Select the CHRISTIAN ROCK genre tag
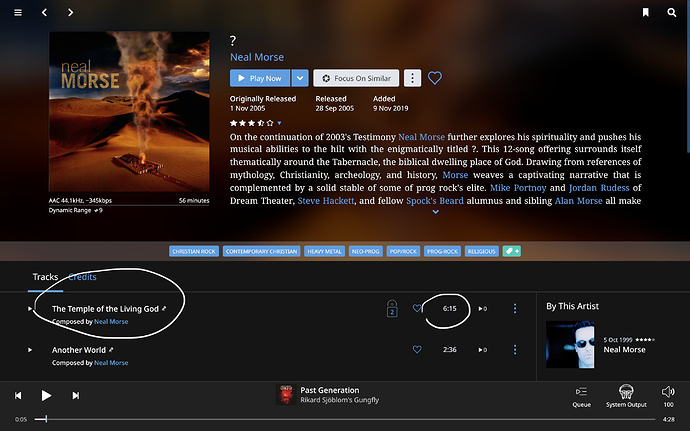 coord(194,251)
